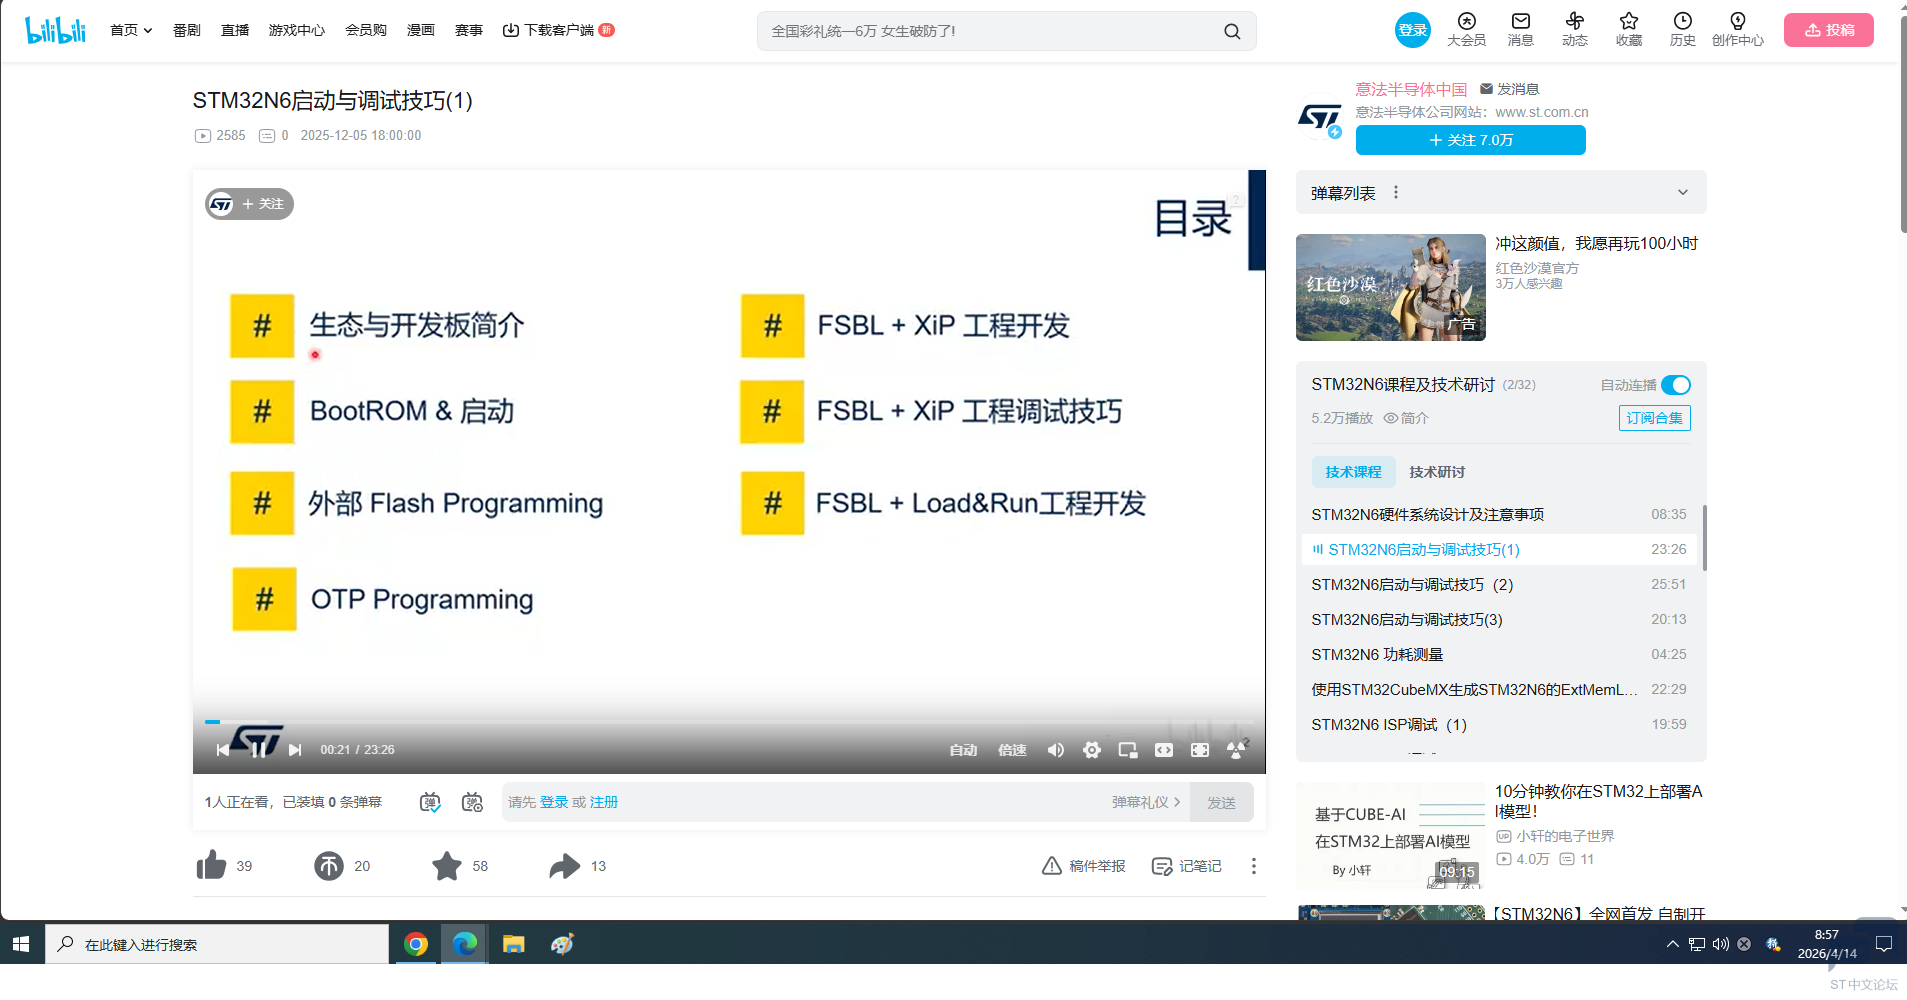
Task: Follow 意法半导体中国 with 关注 button
Action: pyautogui.click(x=1470, y=140)
